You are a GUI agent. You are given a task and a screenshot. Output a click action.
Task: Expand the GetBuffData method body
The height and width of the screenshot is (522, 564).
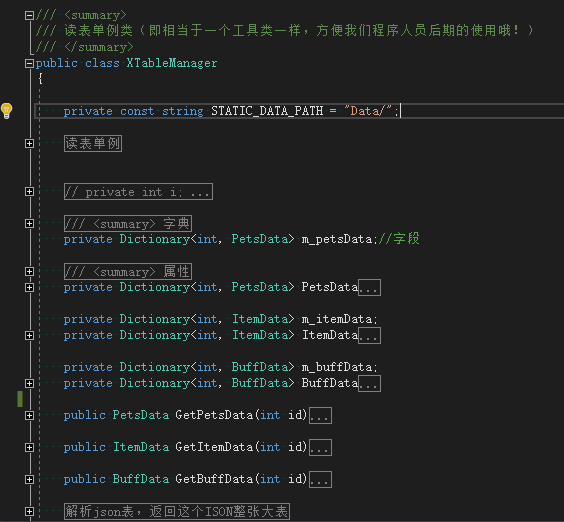click(29, 479)
